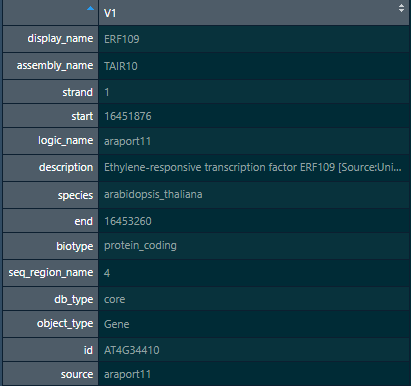Screen dimensions: 411x386
Task: Click the logic_name row label
Action: tap(65, 141)
